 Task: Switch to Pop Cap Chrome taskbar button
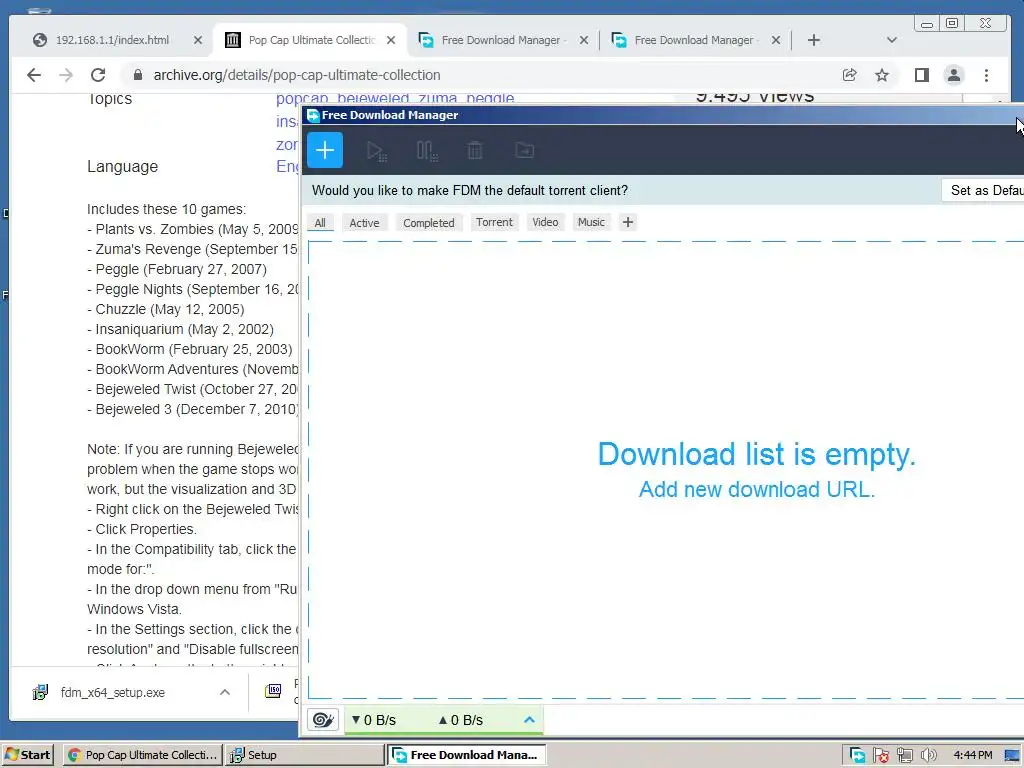(x=143, y=754)
